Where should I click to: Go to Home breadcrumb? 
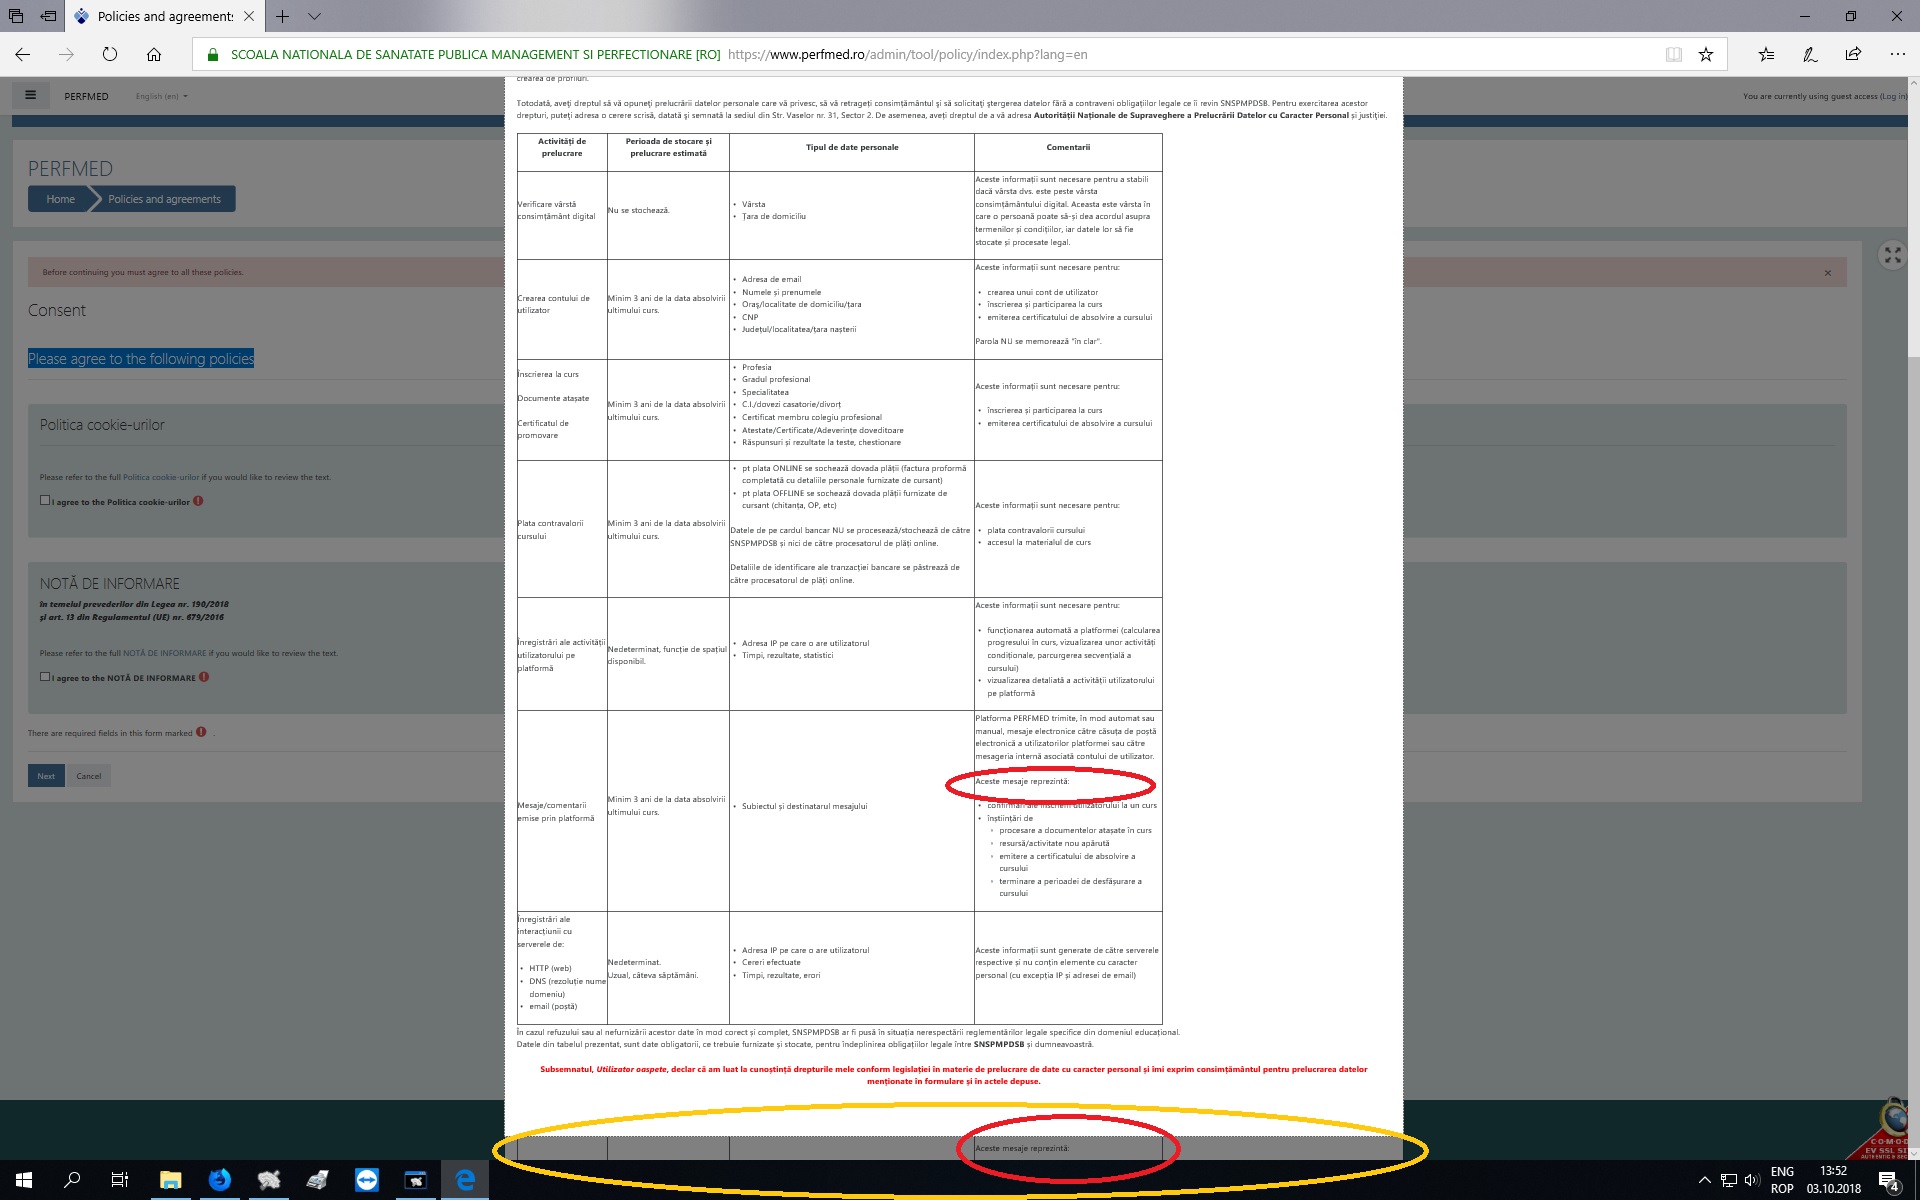60,199
